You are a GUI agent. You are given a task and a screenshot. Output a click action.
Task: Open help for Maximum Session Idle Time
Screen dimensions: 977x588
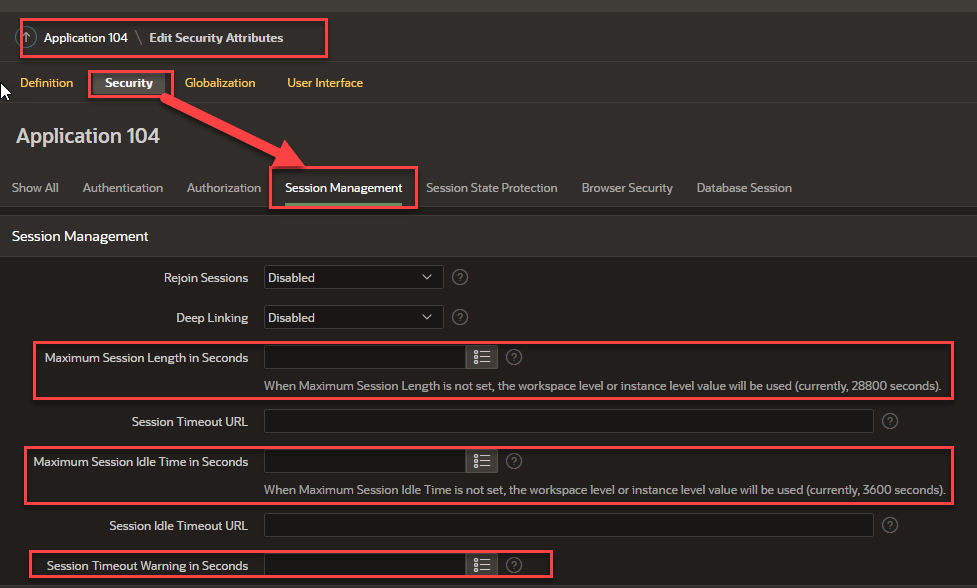(x=514, y=461)
